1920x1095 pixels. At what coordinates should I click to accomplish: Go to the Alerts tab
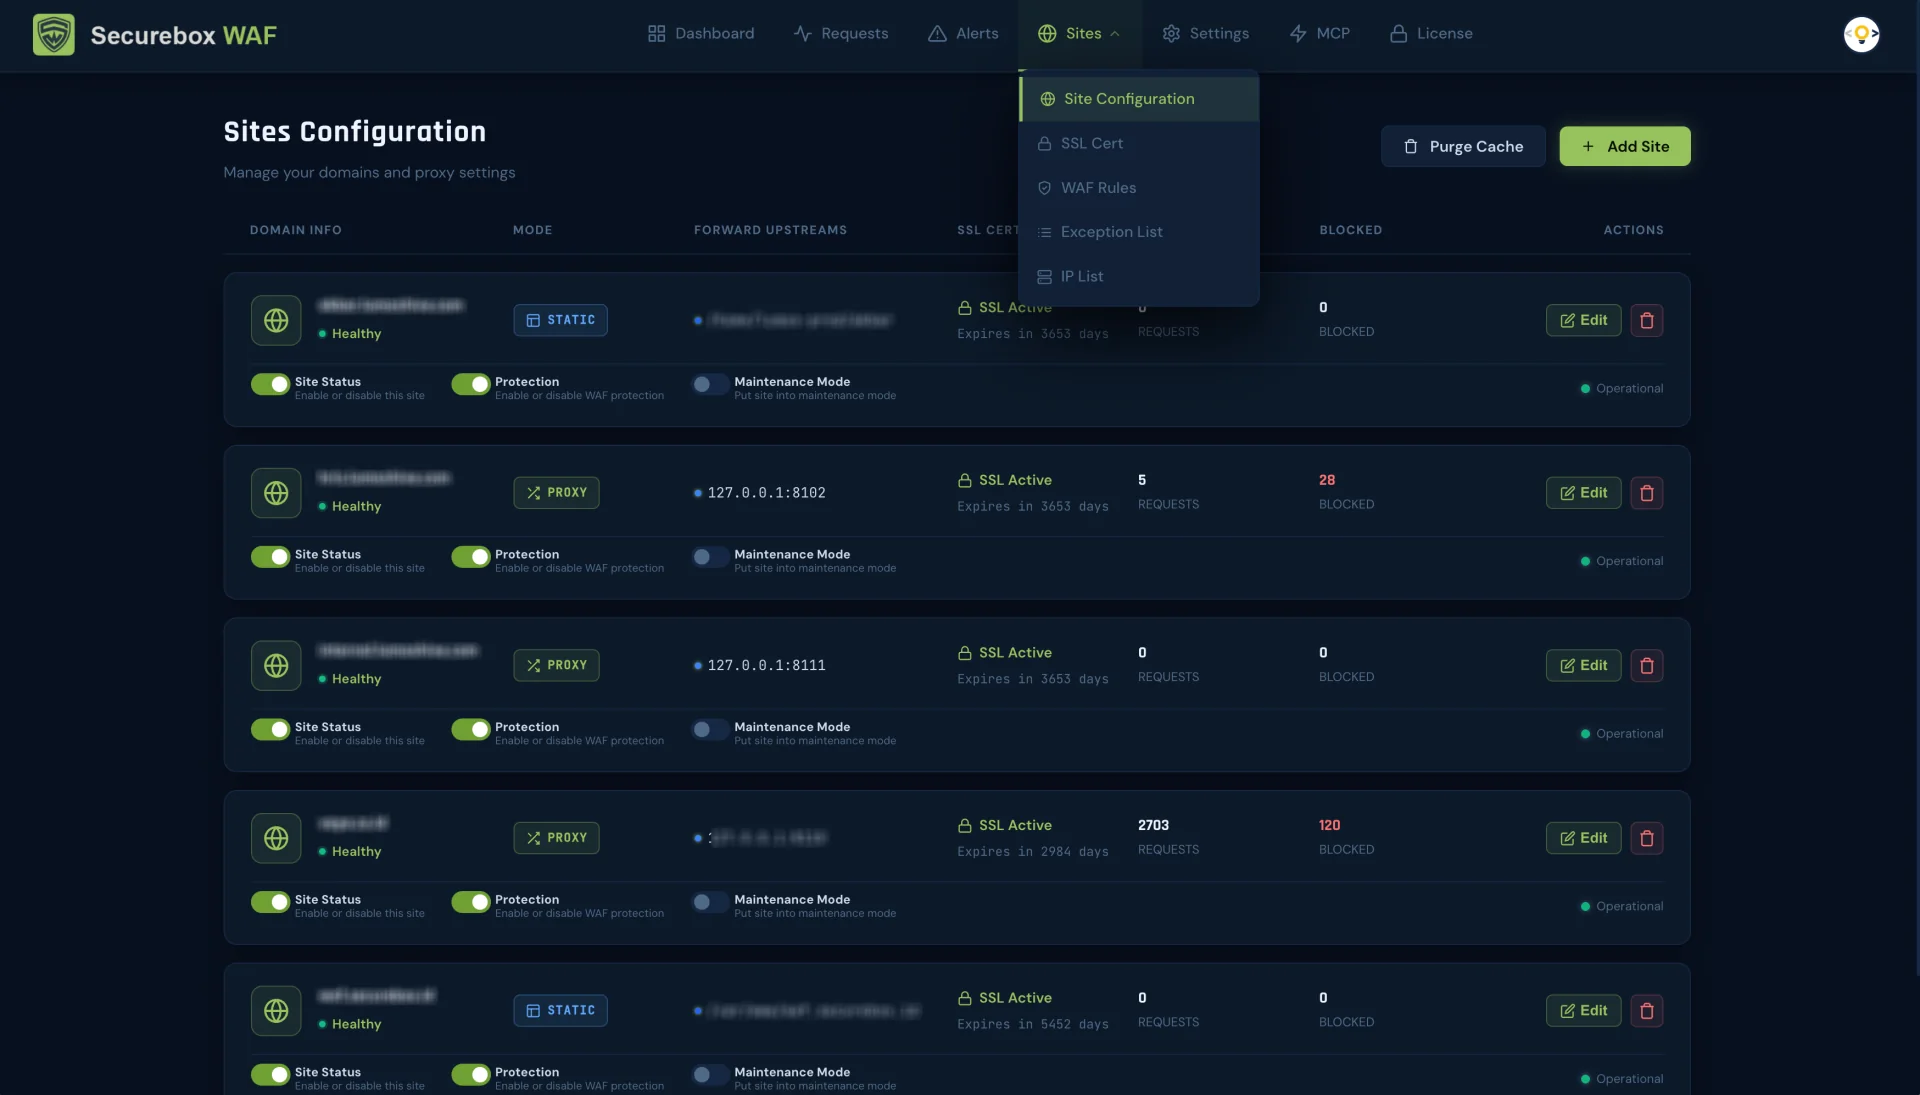coord(963,34)
